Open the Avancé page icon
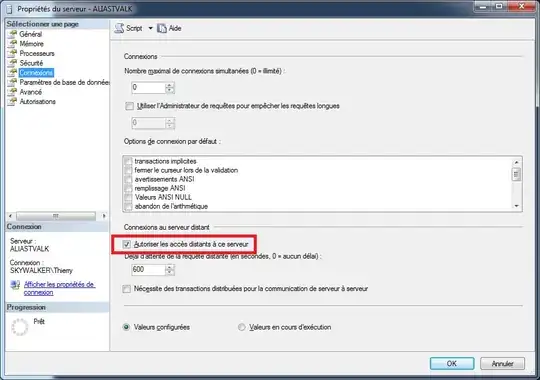The height and width of the screenshot is (380, 540). 12,92
